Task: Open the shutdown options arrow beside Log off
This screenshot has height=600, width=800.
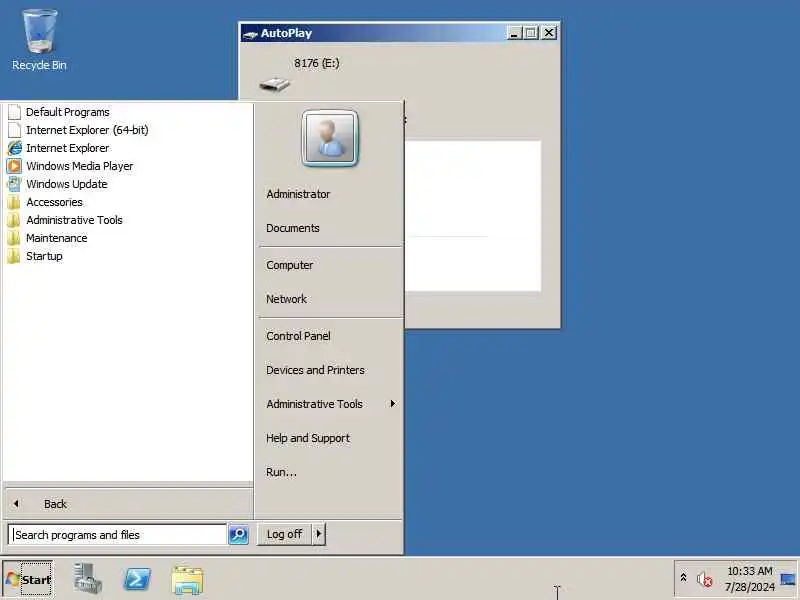Action: [x=319, y=534]
